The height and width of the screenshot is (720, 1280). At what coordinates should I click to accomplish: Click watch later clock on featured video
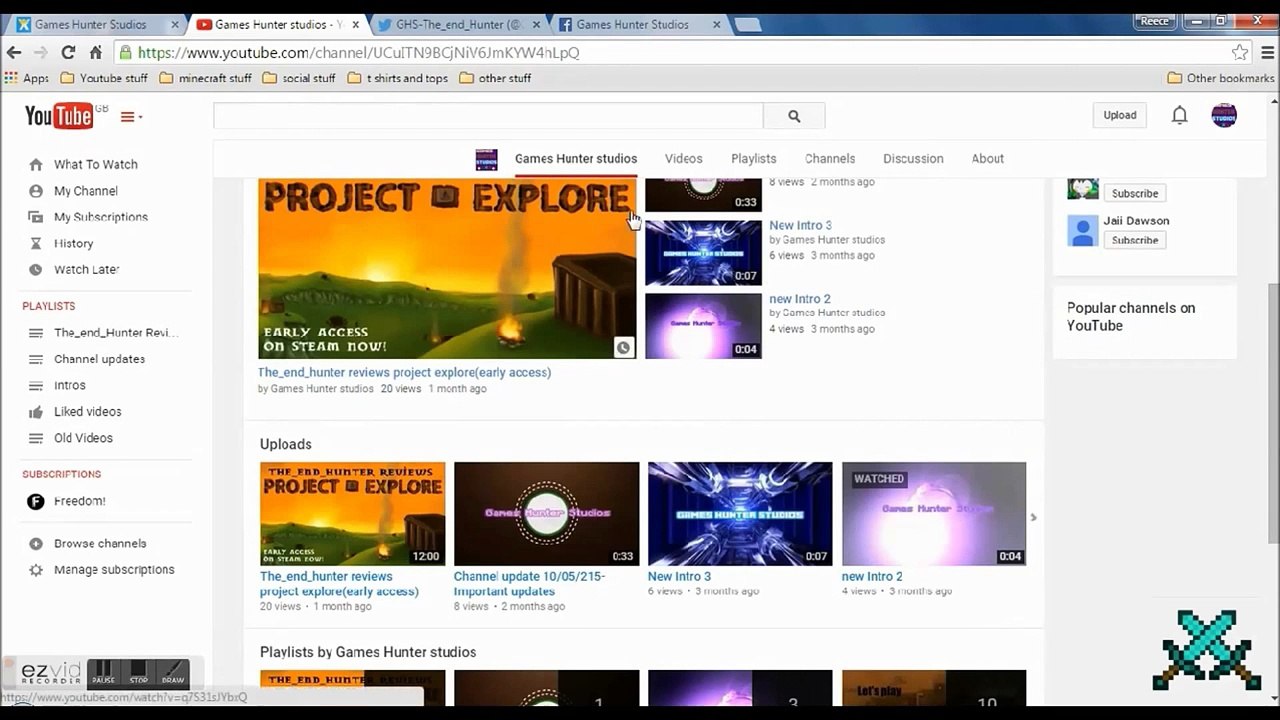pyautogui.click(x=623, y=347)
